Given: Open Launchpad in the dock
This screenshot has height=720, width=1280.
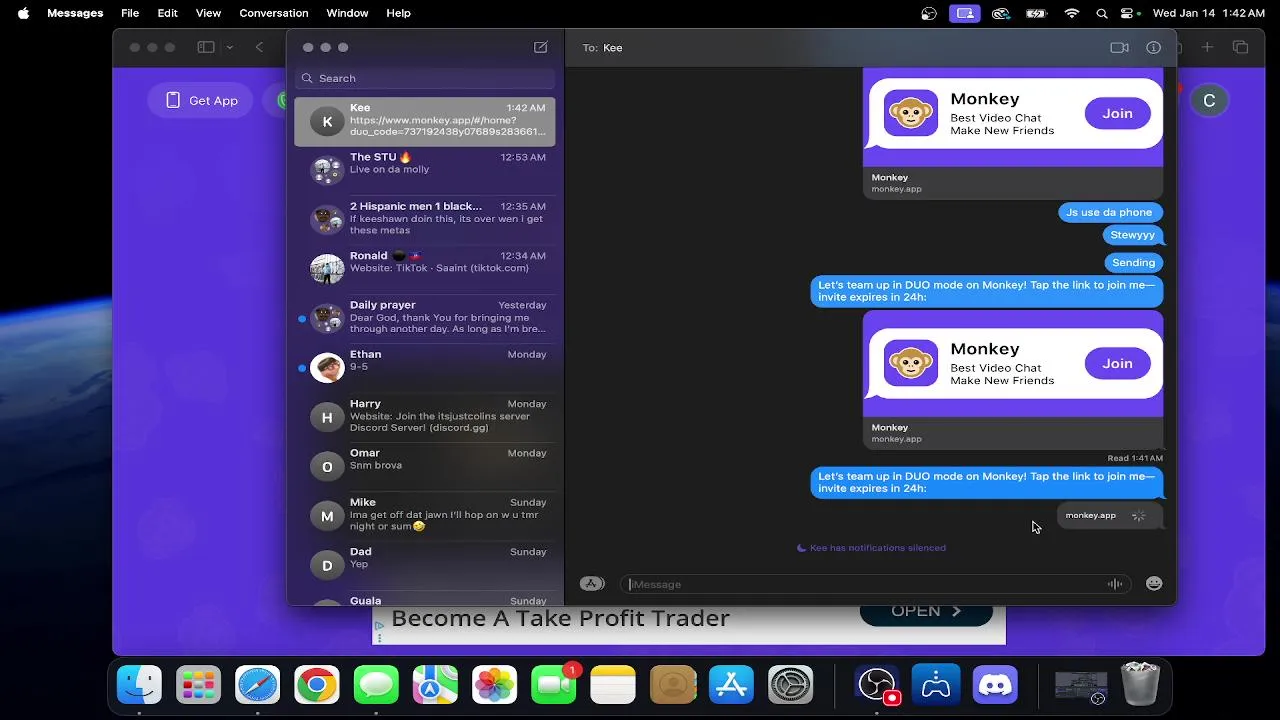Looking at the screenshot, I should [x=198, y=685].
